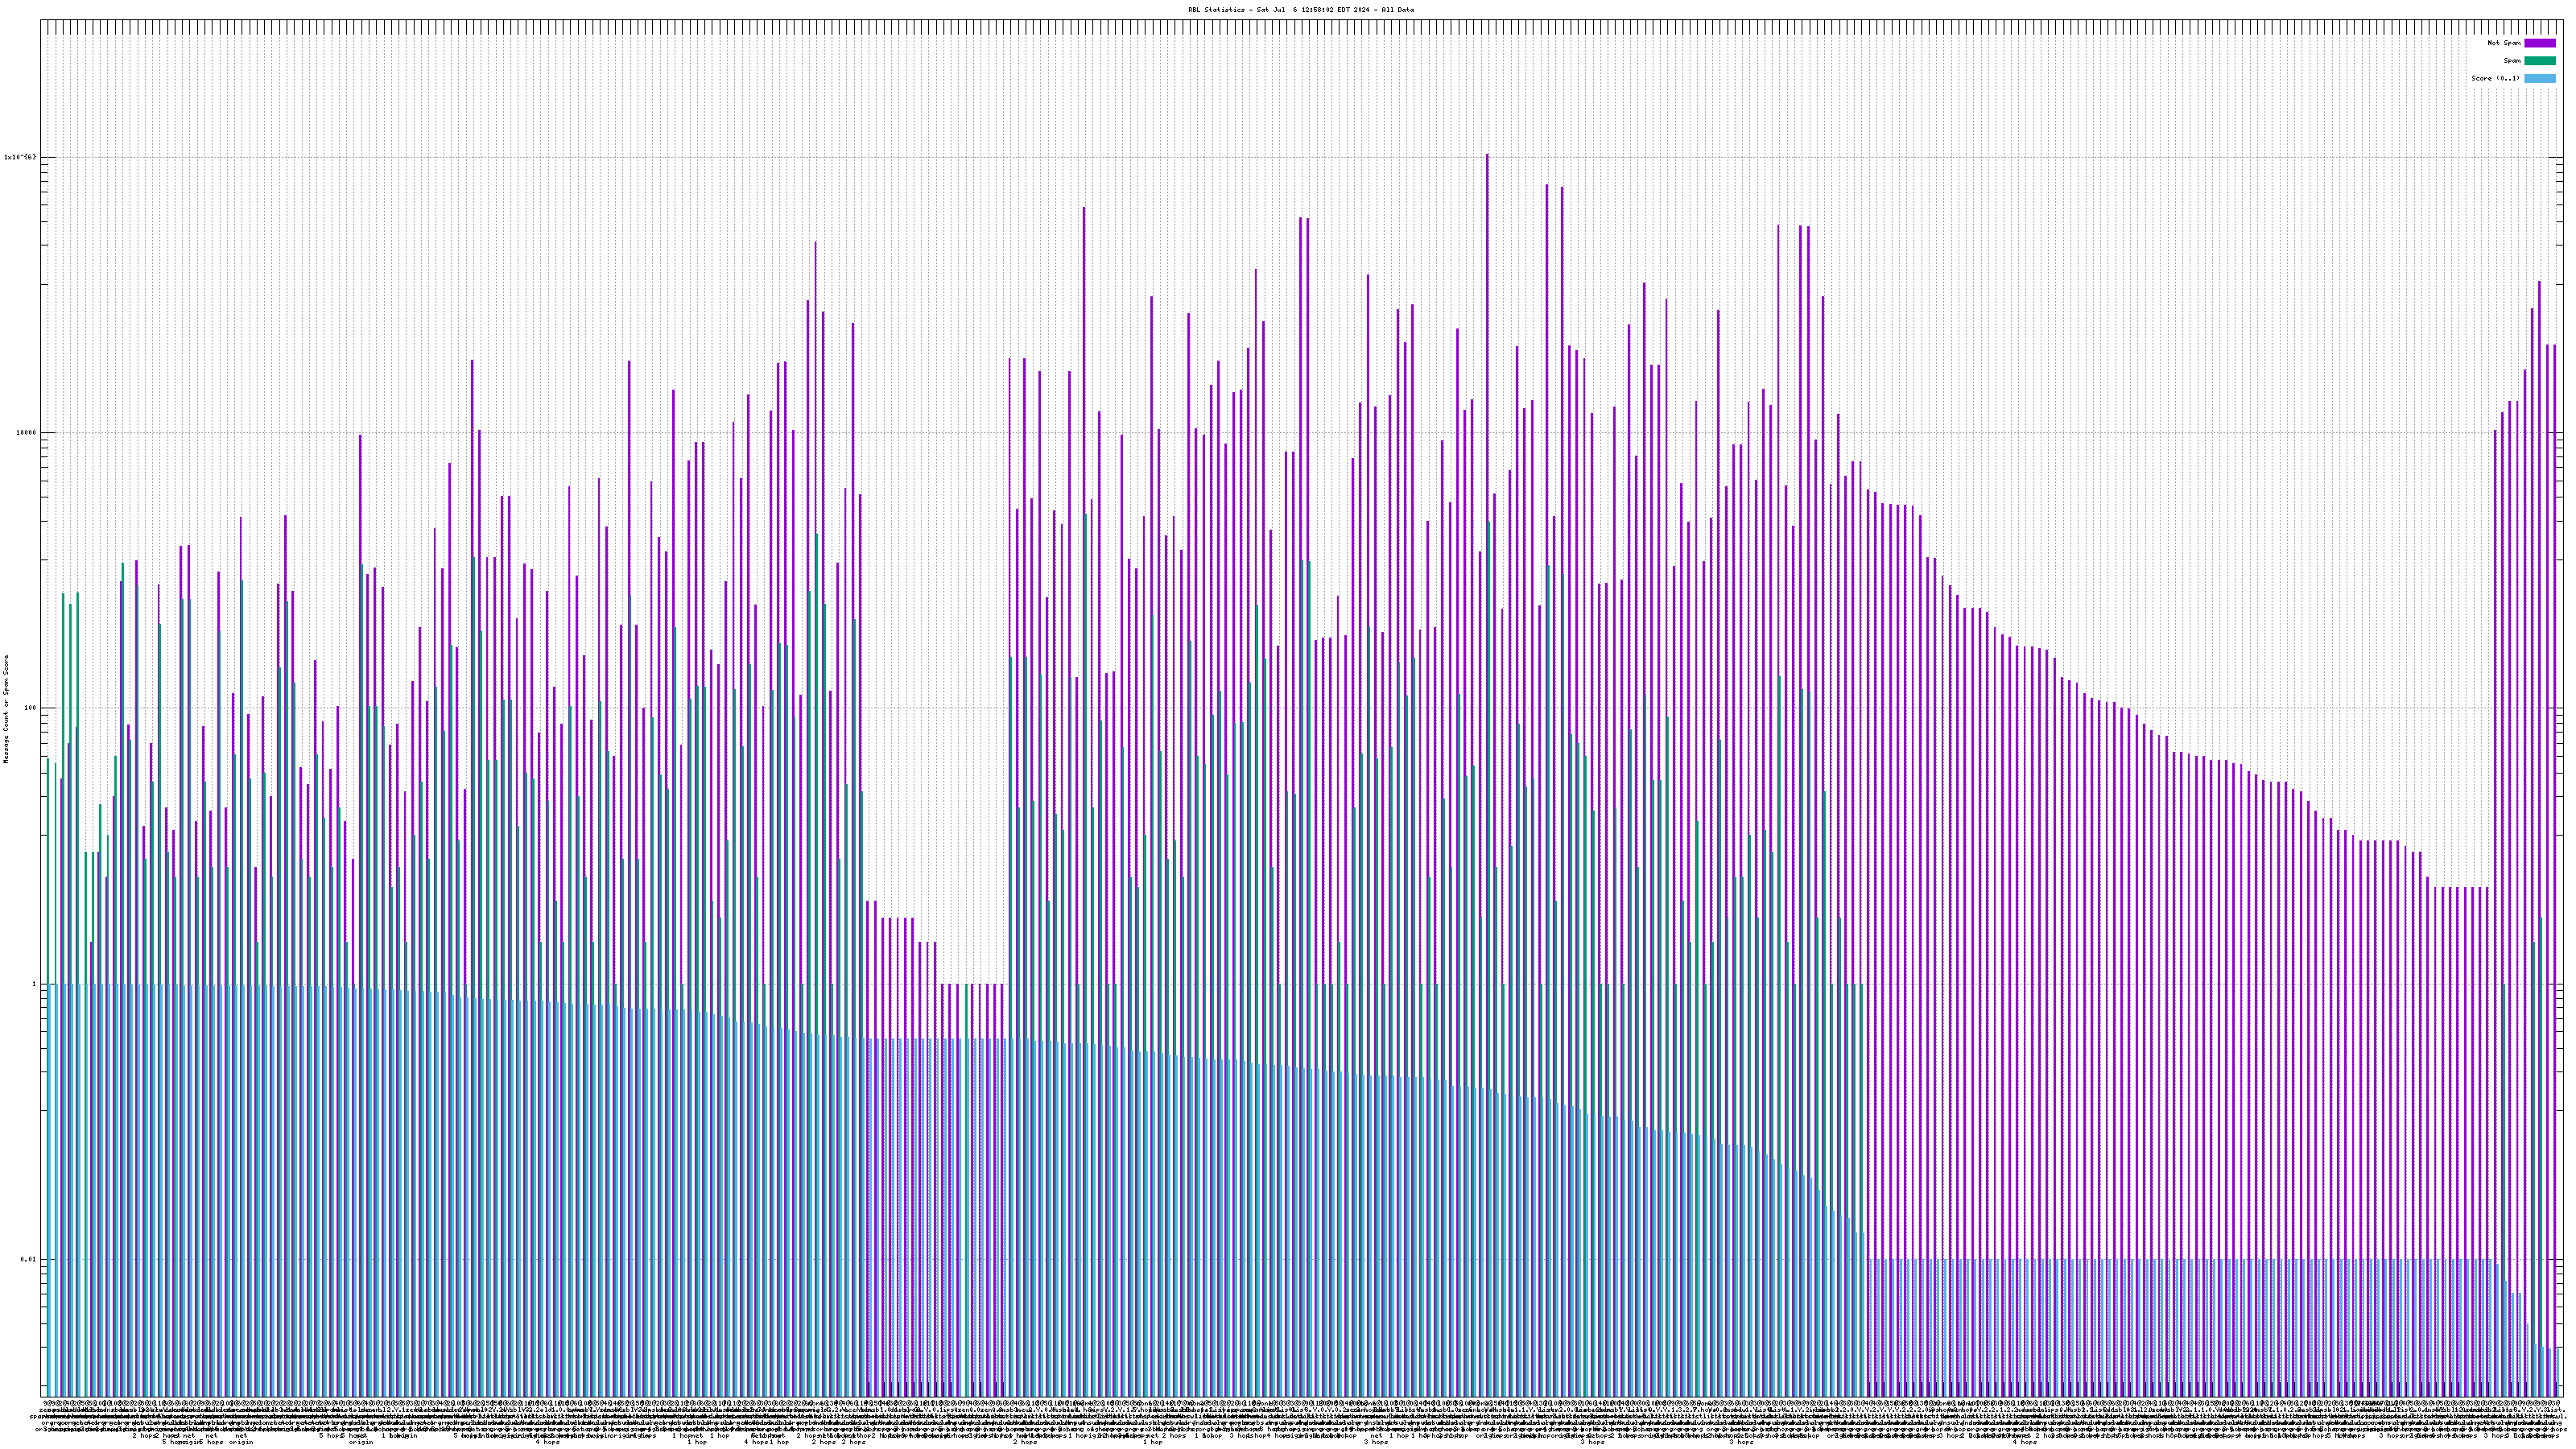Click the 1 y-axis tick label
The height and width of the screenshot is (1449, 2576).
tap(34, 984)
